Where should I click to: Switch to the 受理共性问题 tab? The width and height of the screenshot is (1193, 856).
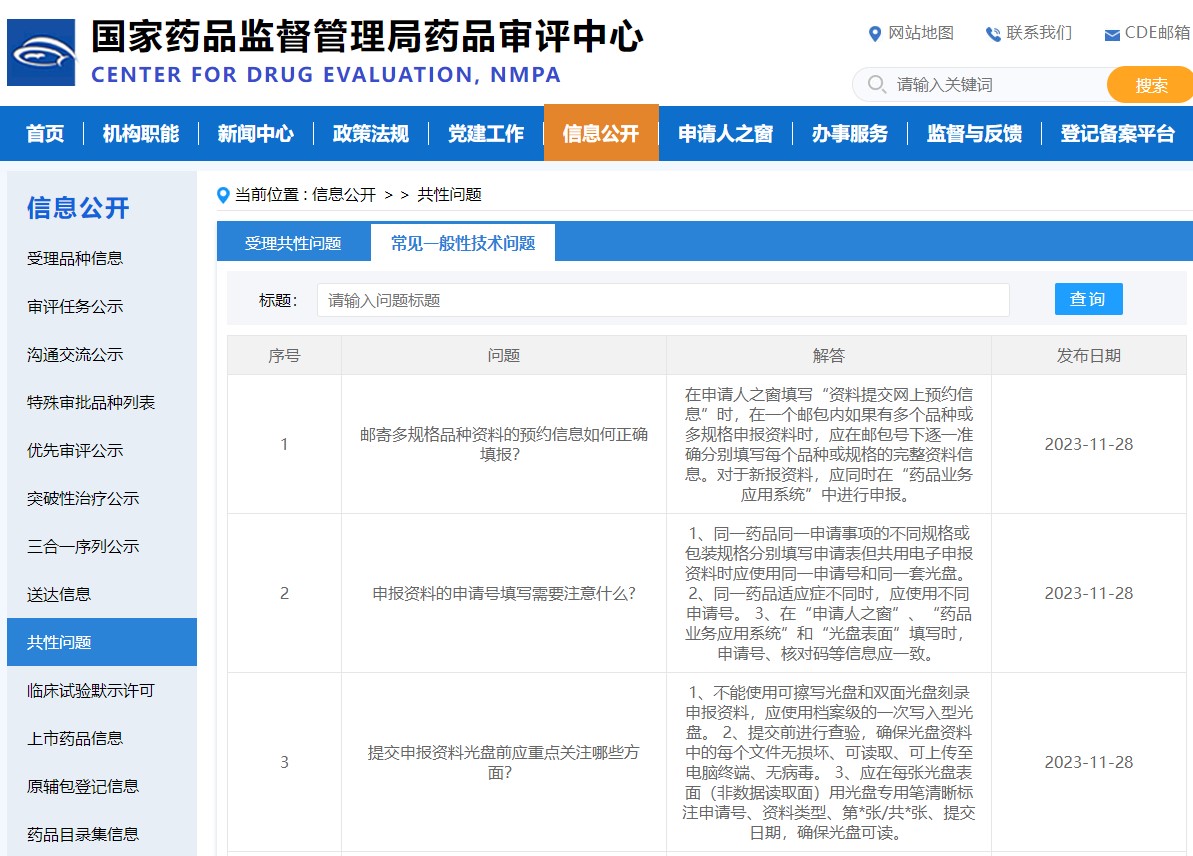pyautogui.click(x=293, y=241)
